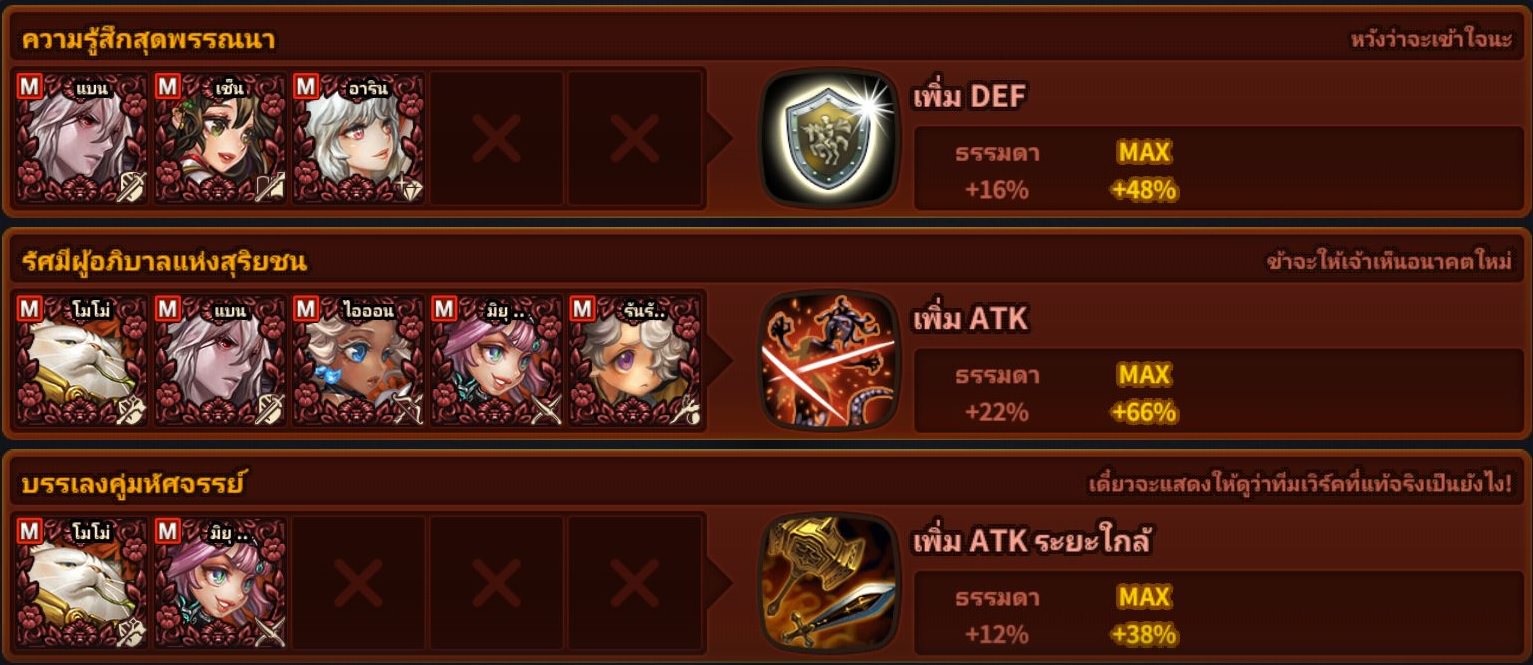1533x665 pixels.
Task: Select pink-haired มิยู in second row
Action: tap(497, 360)
